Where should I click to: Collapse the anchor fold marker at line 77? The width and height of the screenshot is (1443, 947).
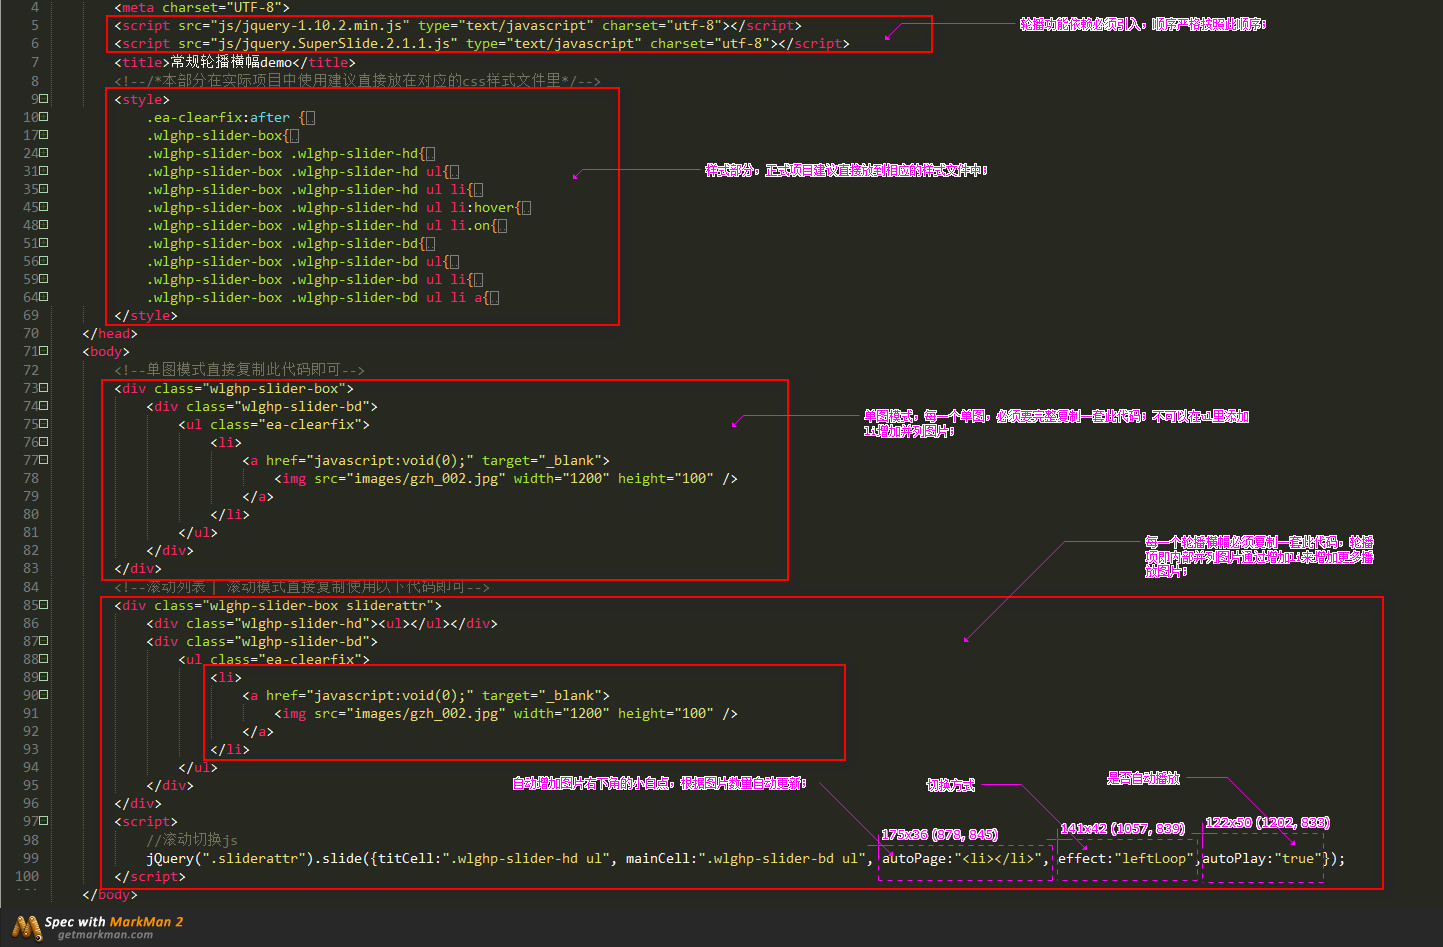(x=44, y=460)
